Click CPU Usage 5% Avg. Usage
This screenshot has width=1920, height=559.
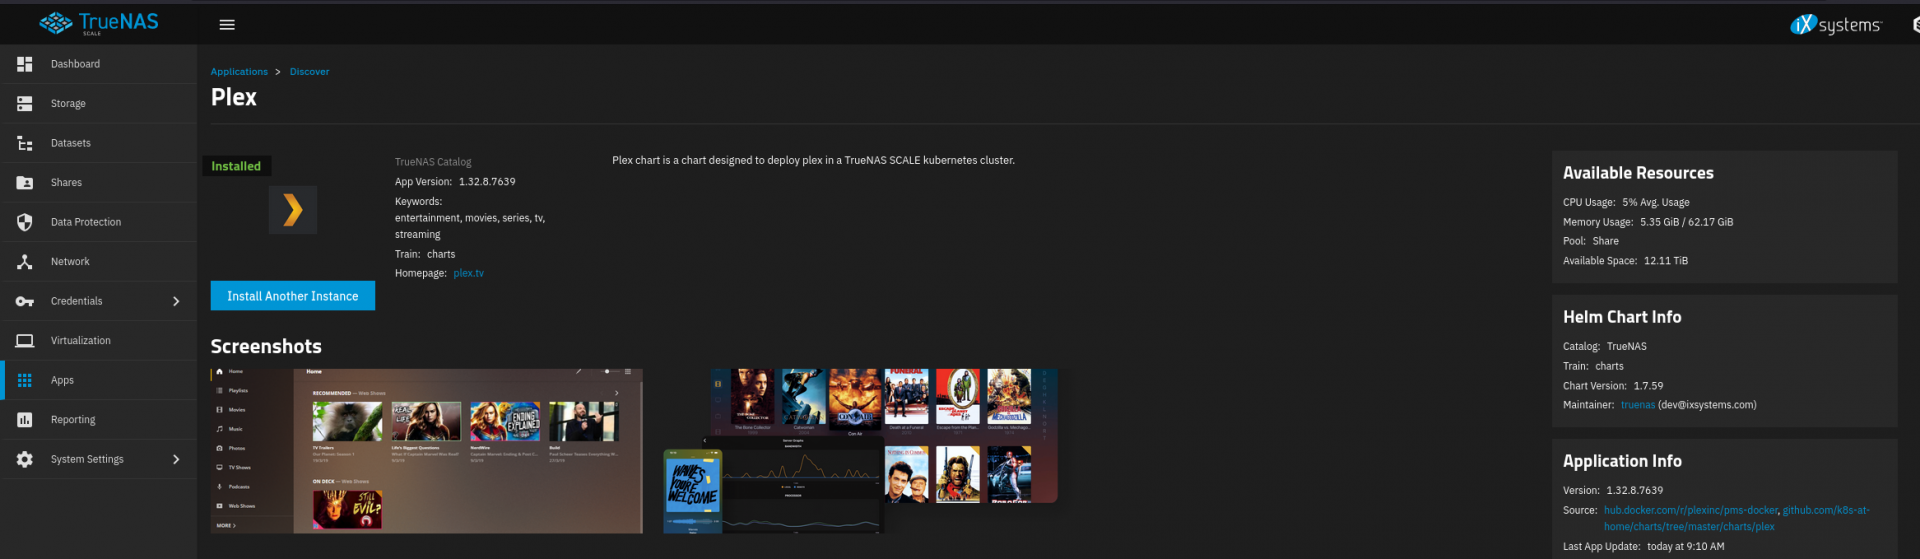point(1626,202)
